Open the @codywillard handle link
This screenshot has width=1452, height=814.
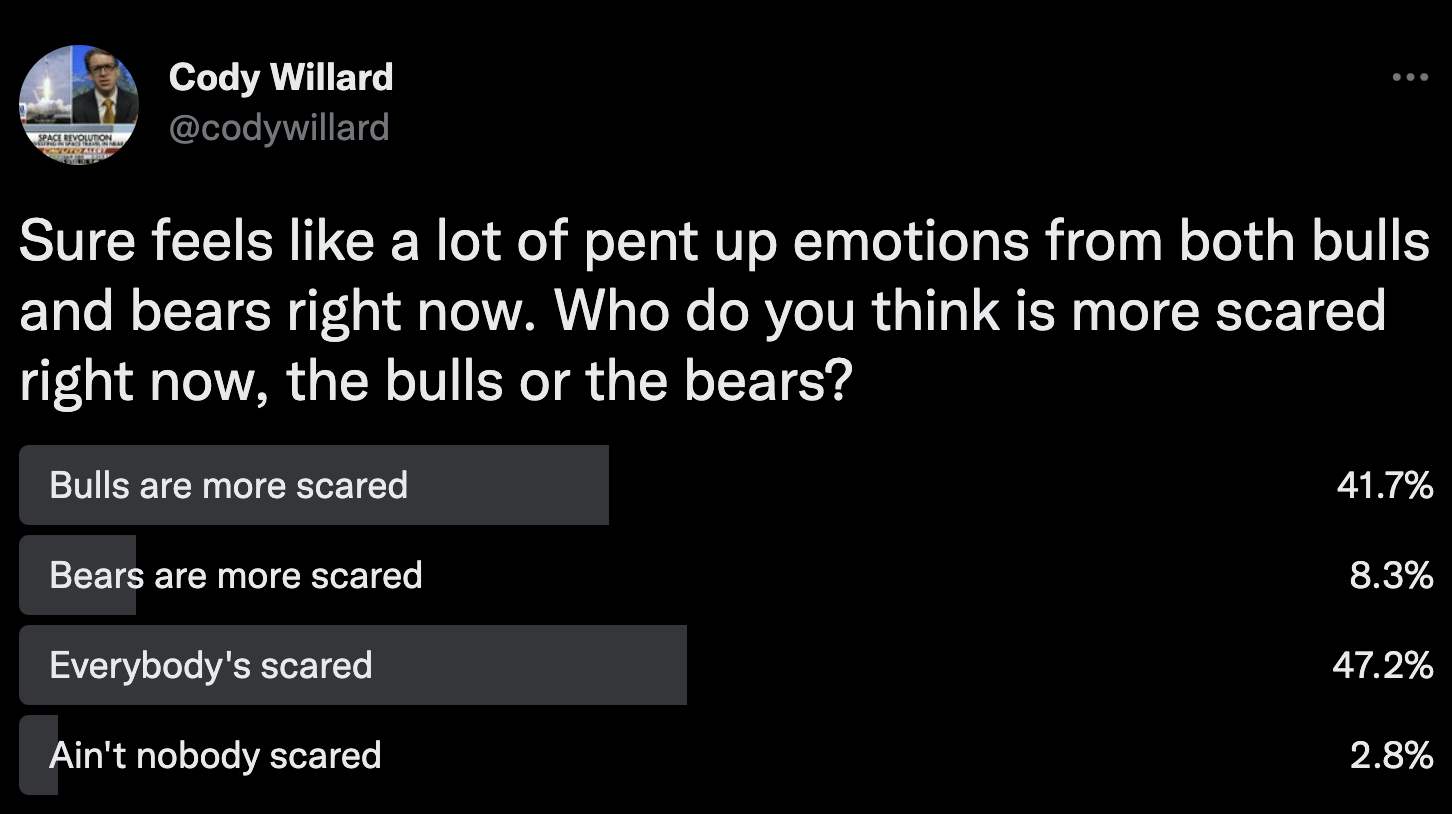279,128
